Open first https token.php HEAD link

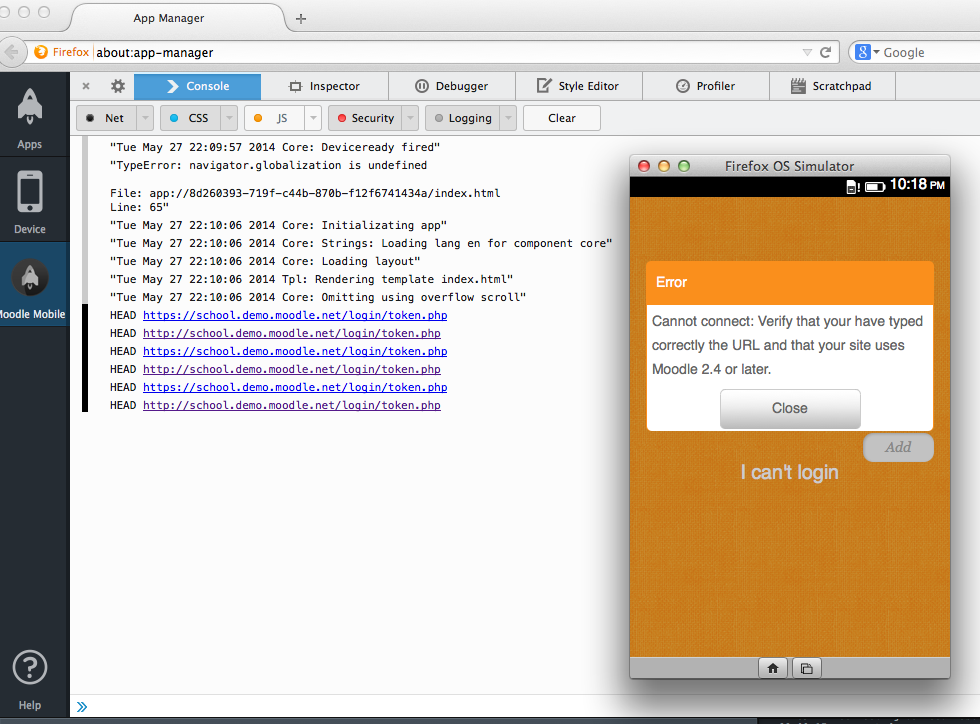tap(295, 315)
